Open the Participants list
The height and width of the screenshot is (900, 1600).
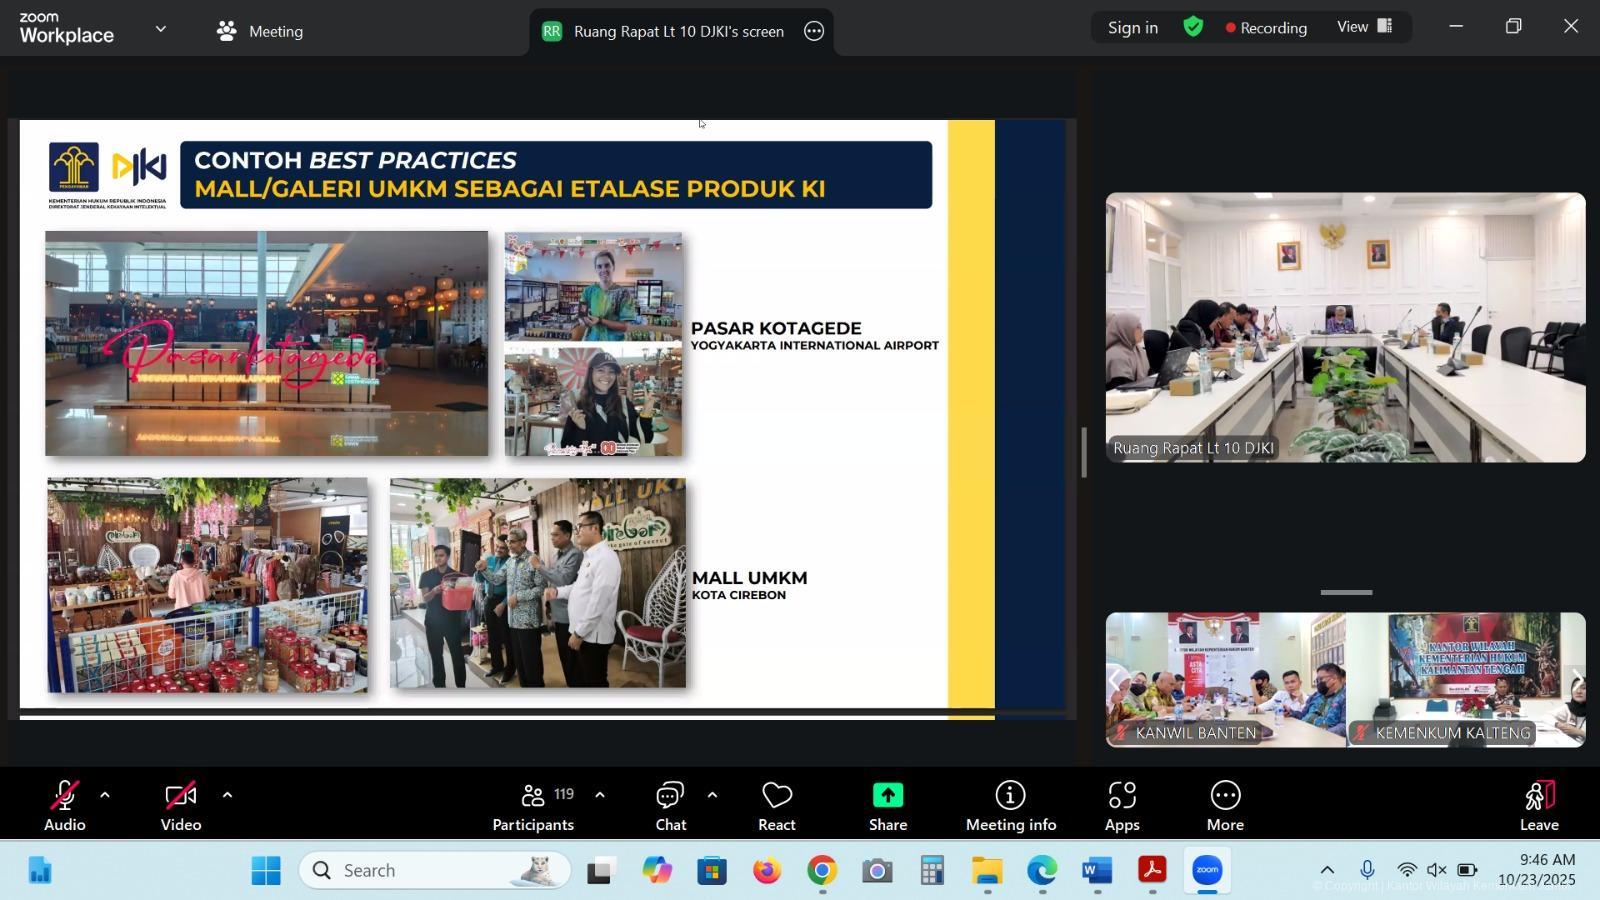click(533, 806)
